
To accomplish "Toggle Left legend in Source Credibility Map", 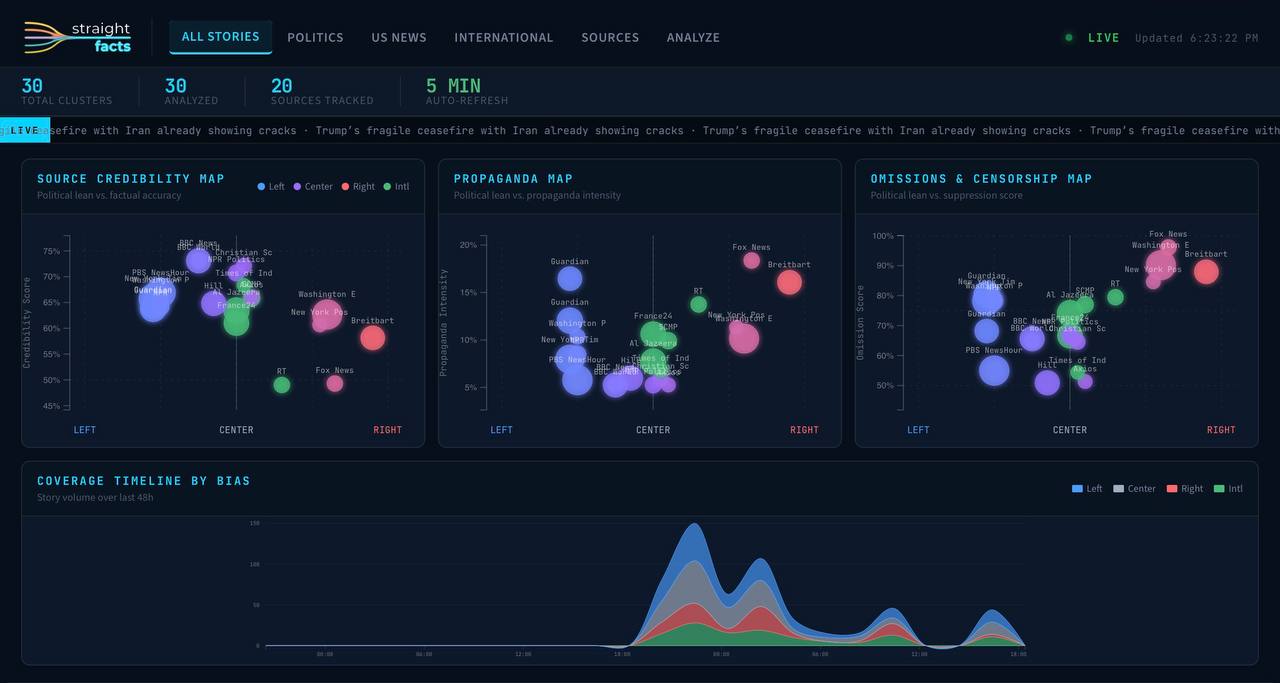I will click(x=271, y=187).
